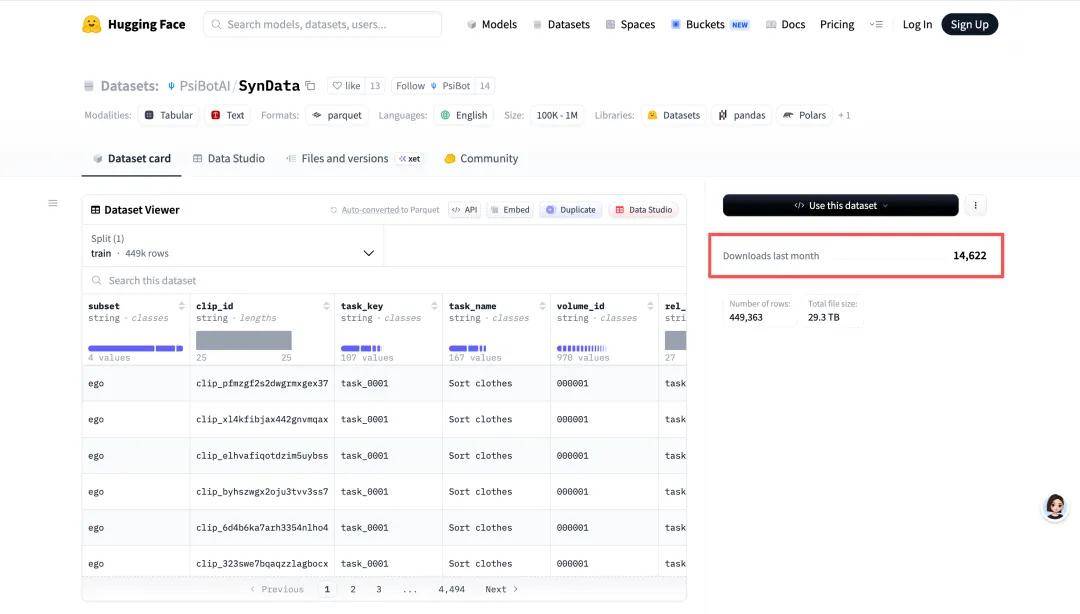Image resolution: width=1080 pixels, height=614 pixels.
Task: Sort the volume_id column
Action: (650, 306)
